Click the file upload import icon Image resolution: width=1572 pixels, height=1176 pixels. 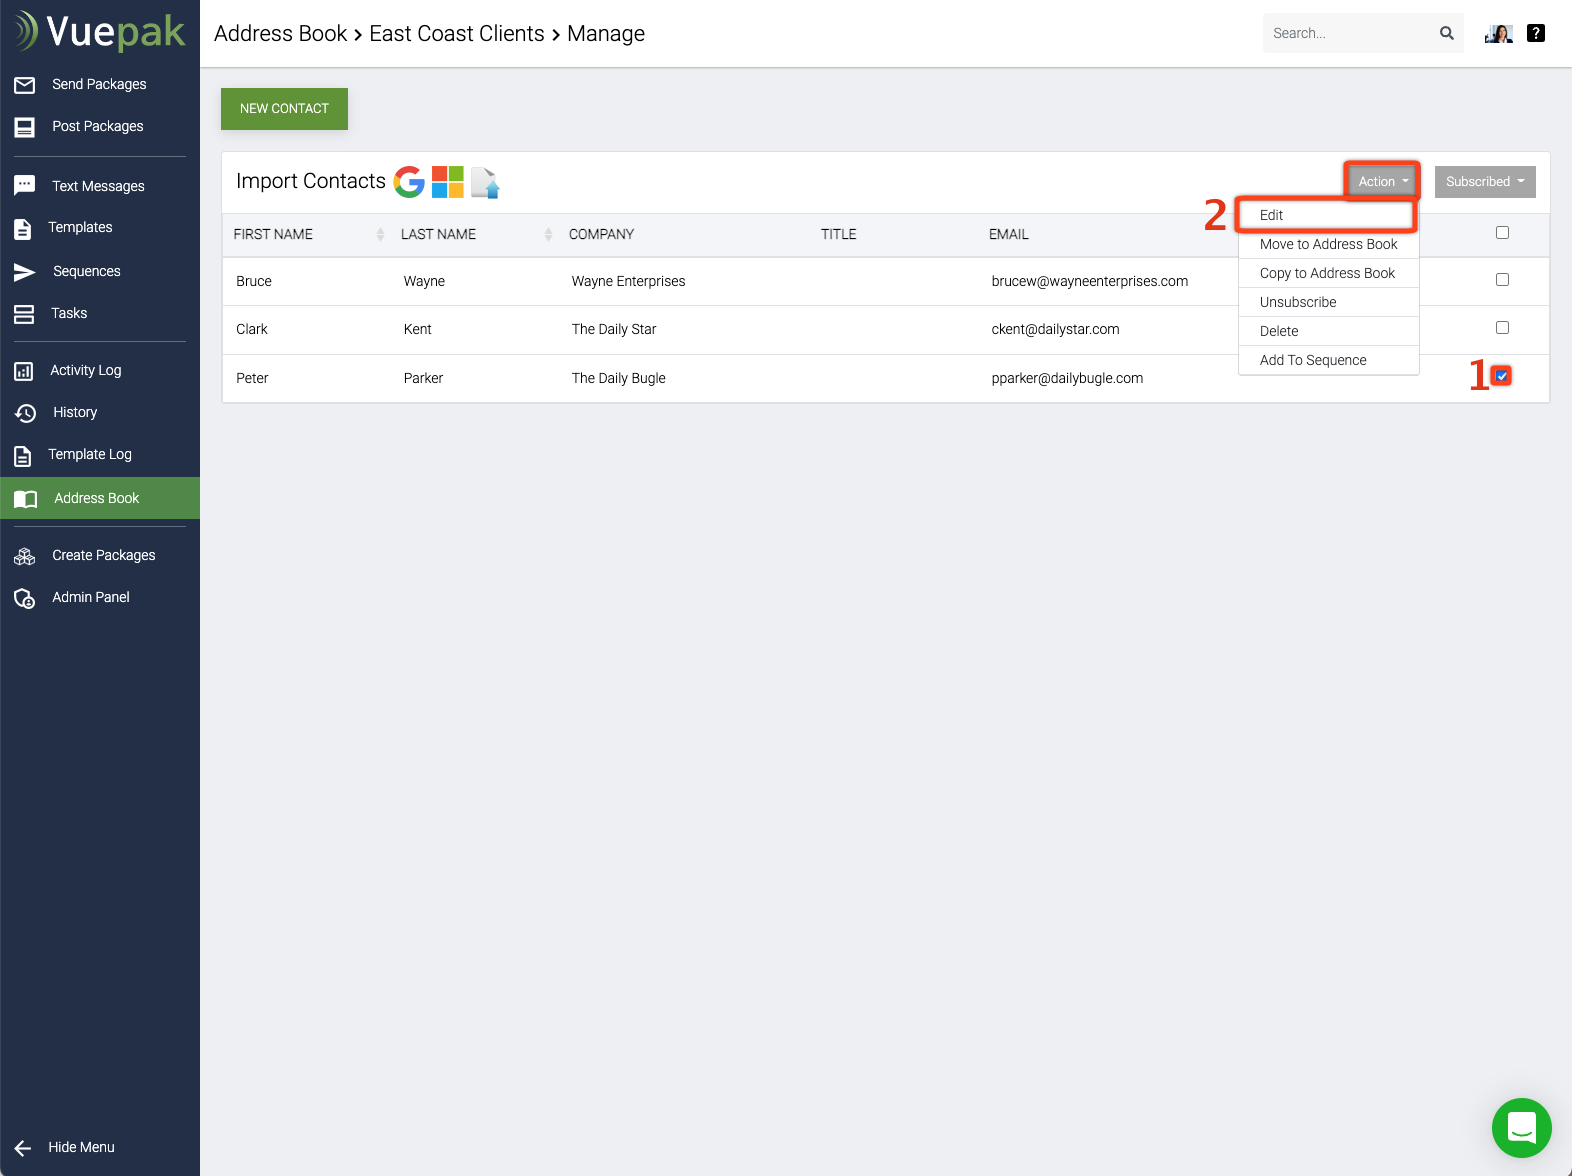pos(485,183)
